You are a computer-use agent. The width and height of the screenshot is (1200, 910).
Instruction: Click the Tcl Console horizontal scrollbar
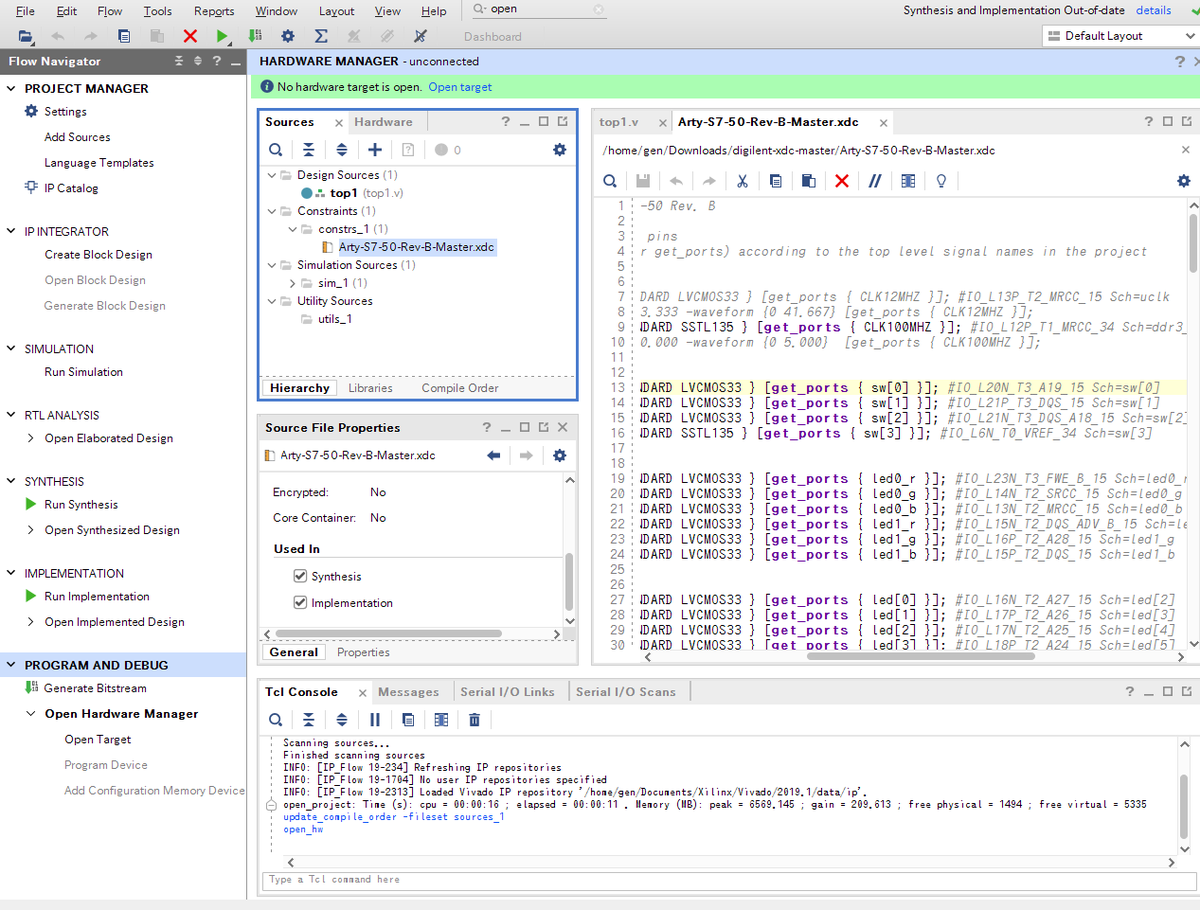click(730, 861)
